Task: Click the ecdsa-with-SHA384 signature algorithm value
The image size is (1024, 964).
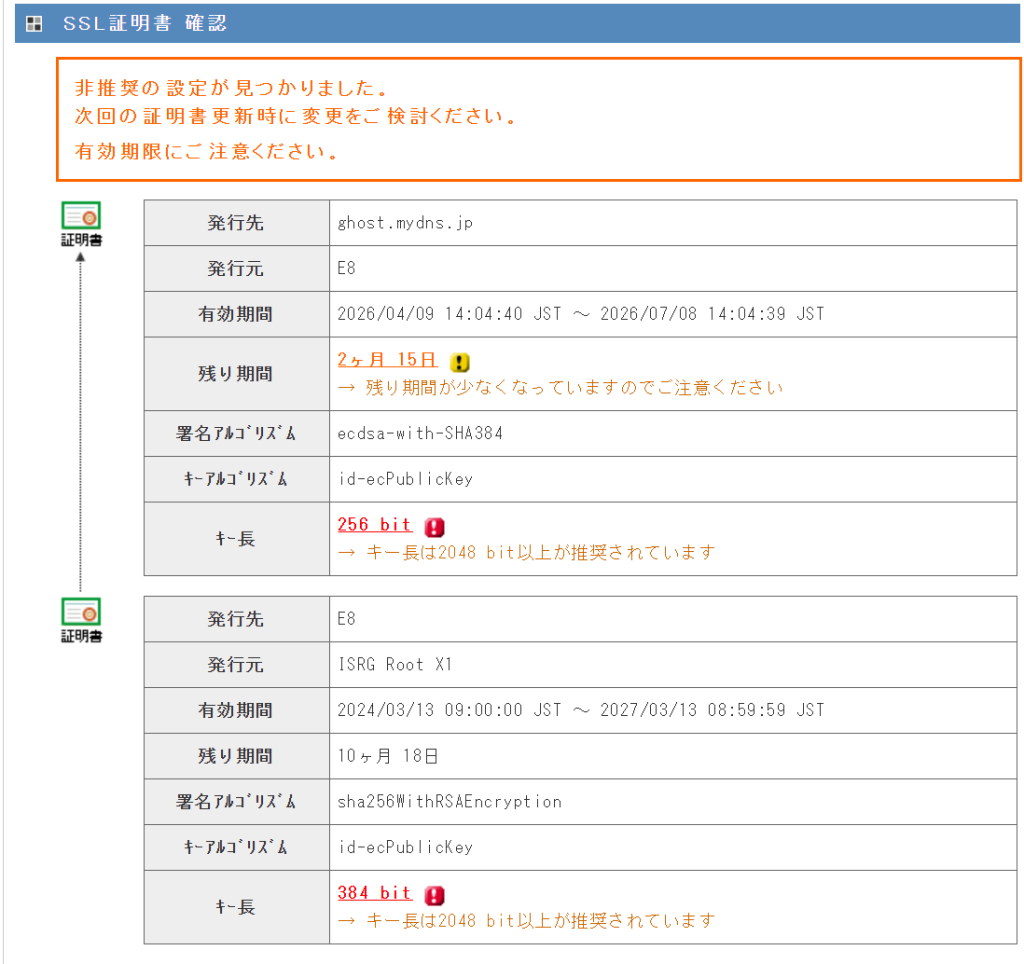Action: pos(420,434)
